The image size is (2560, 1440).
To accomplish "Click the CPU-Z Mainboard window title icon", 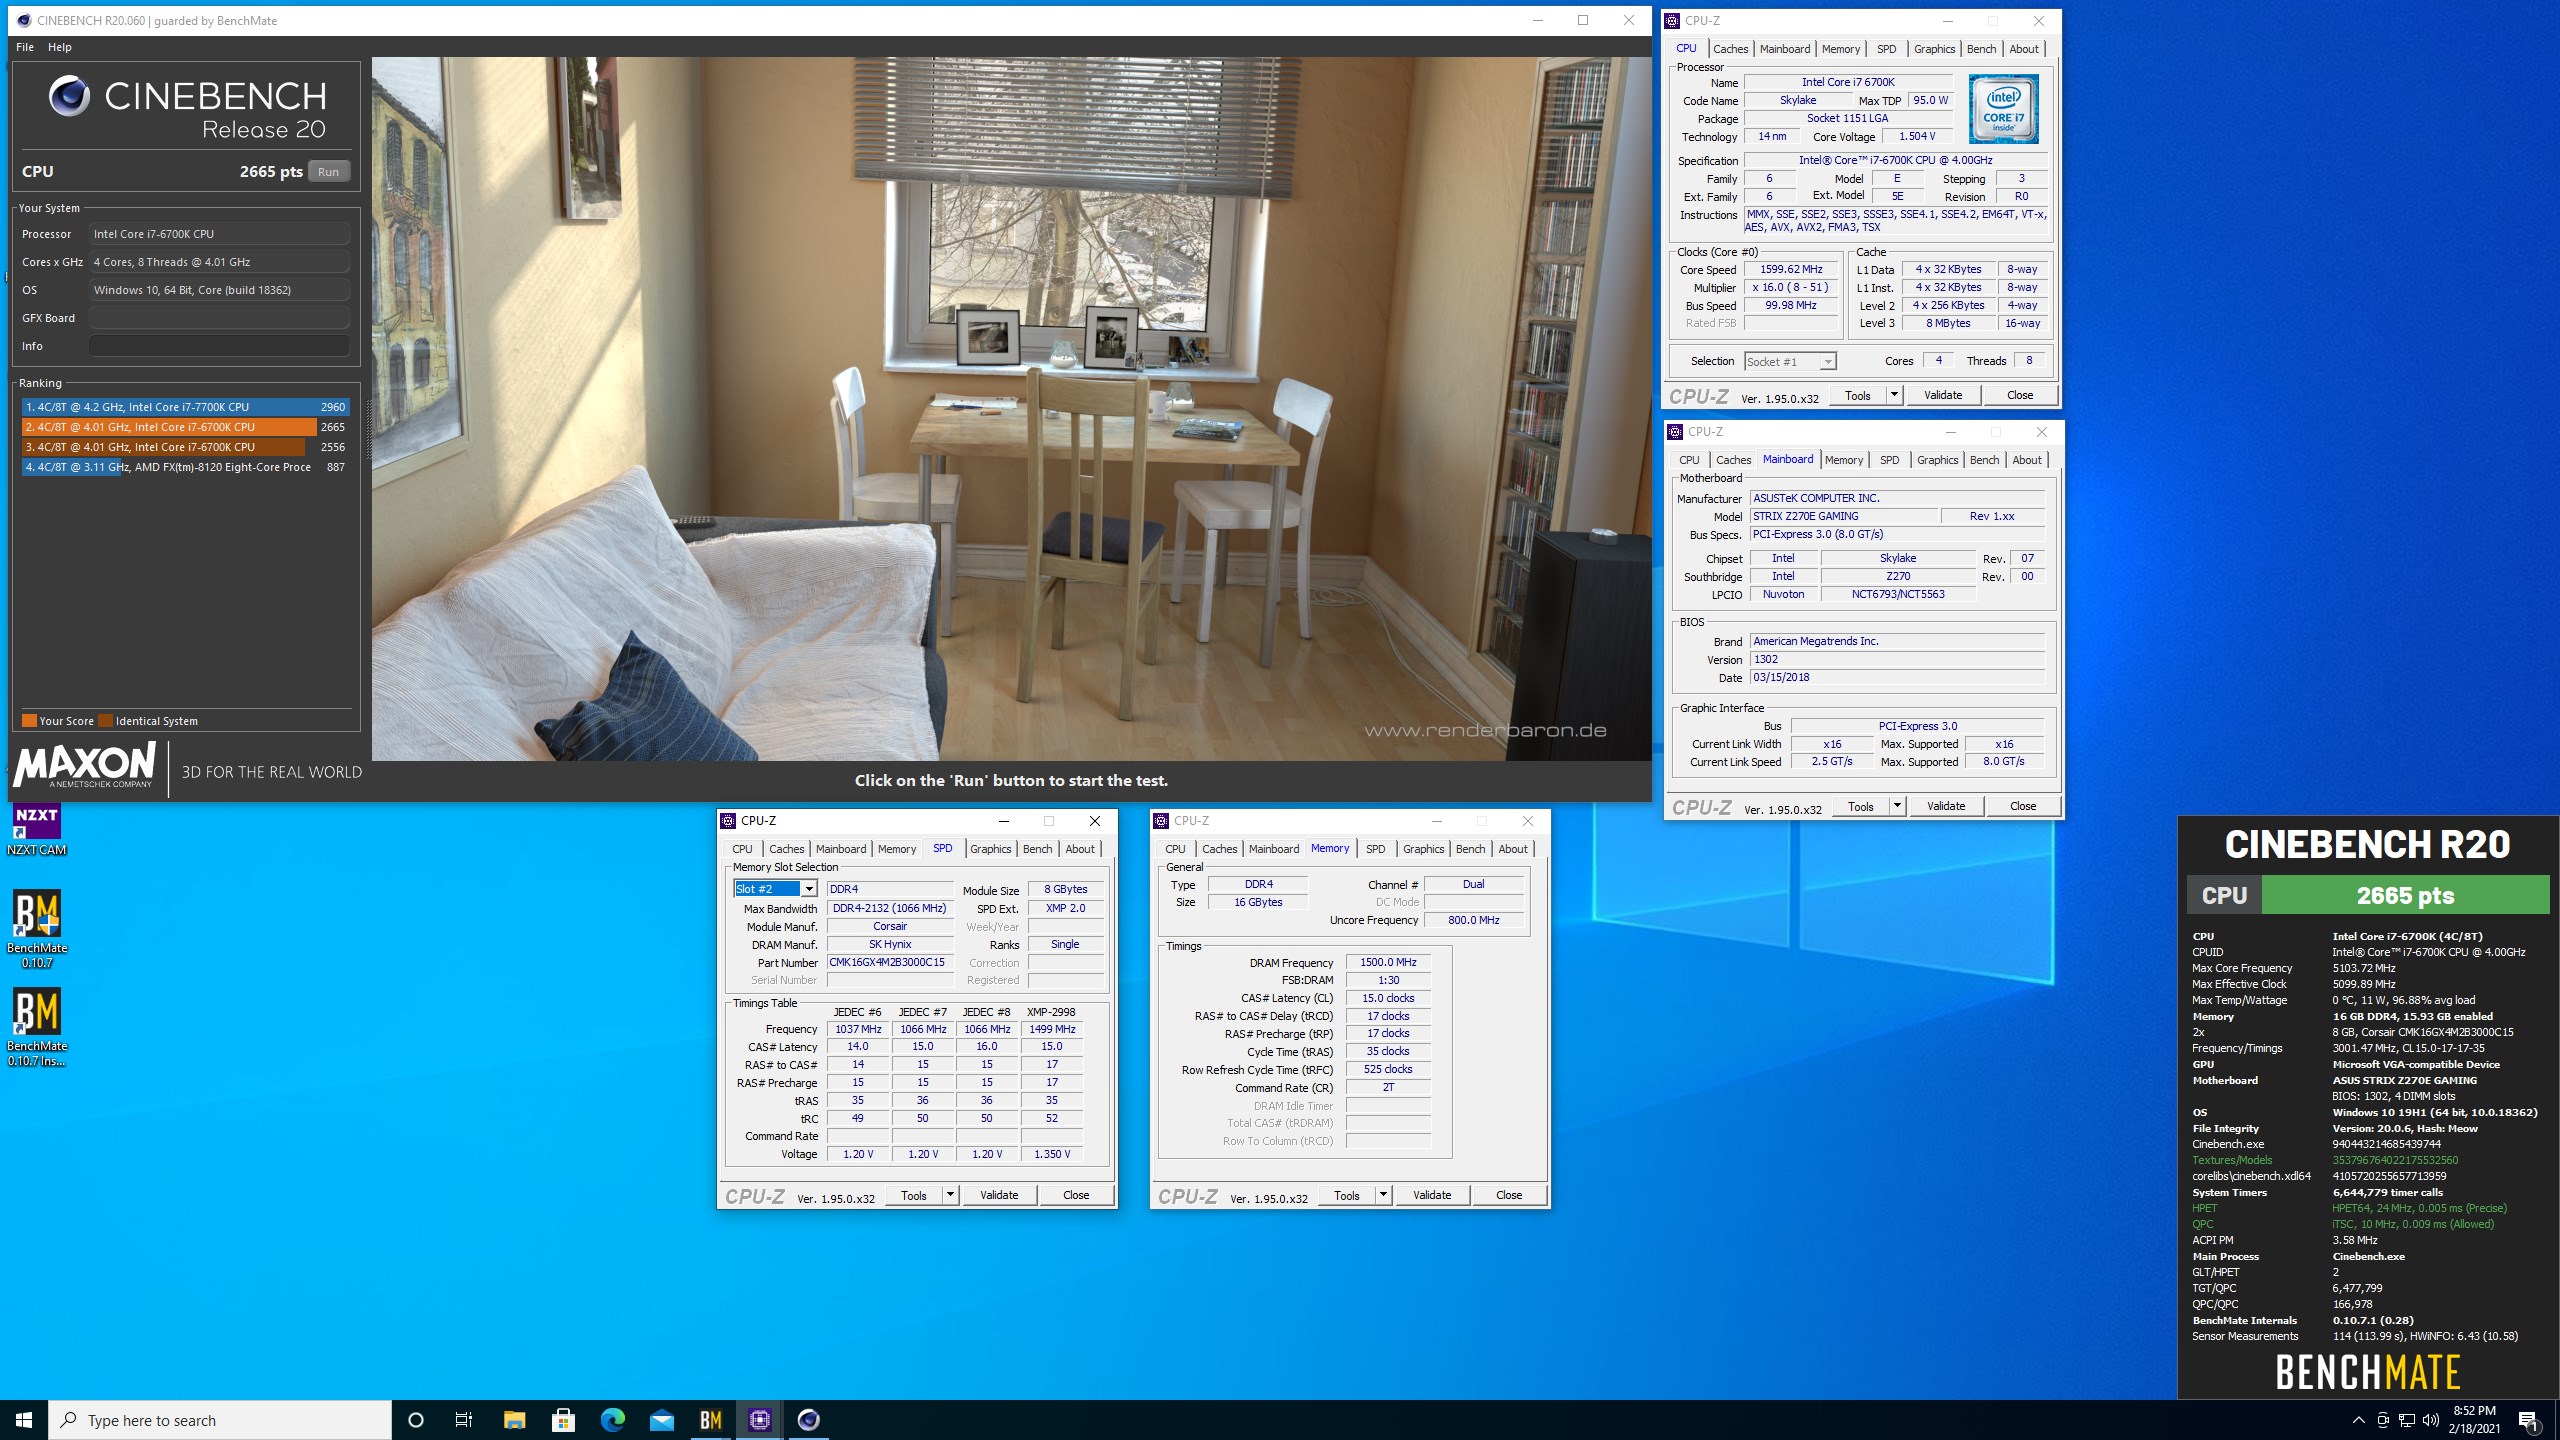I will click(x=1675, y=432).
